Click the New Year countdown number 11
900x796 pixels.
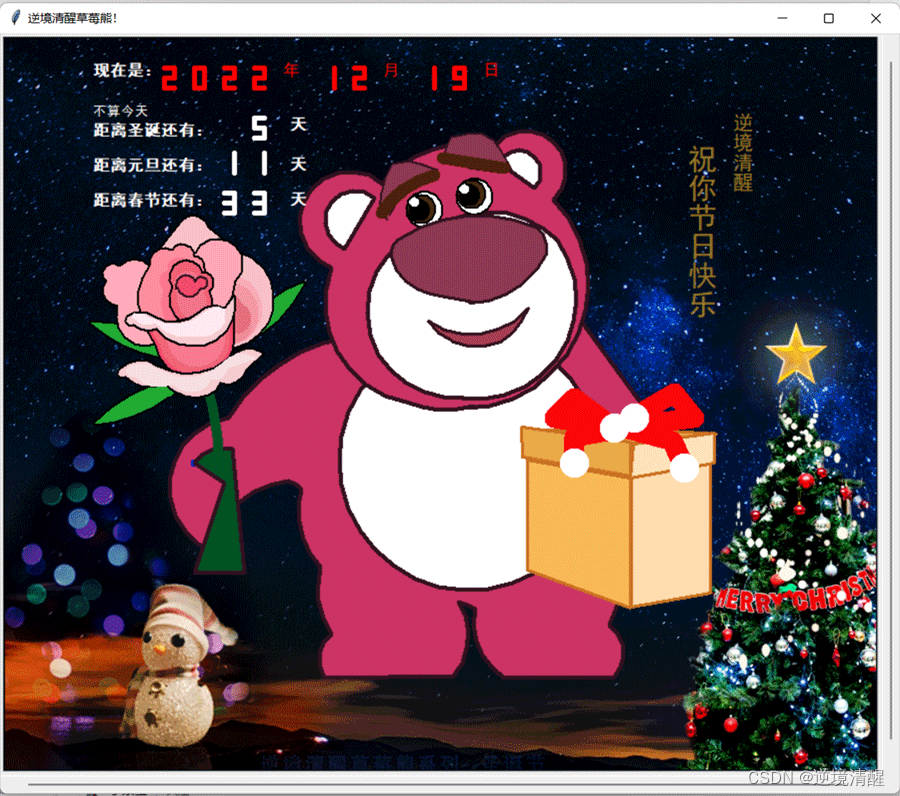coord(249,164)
